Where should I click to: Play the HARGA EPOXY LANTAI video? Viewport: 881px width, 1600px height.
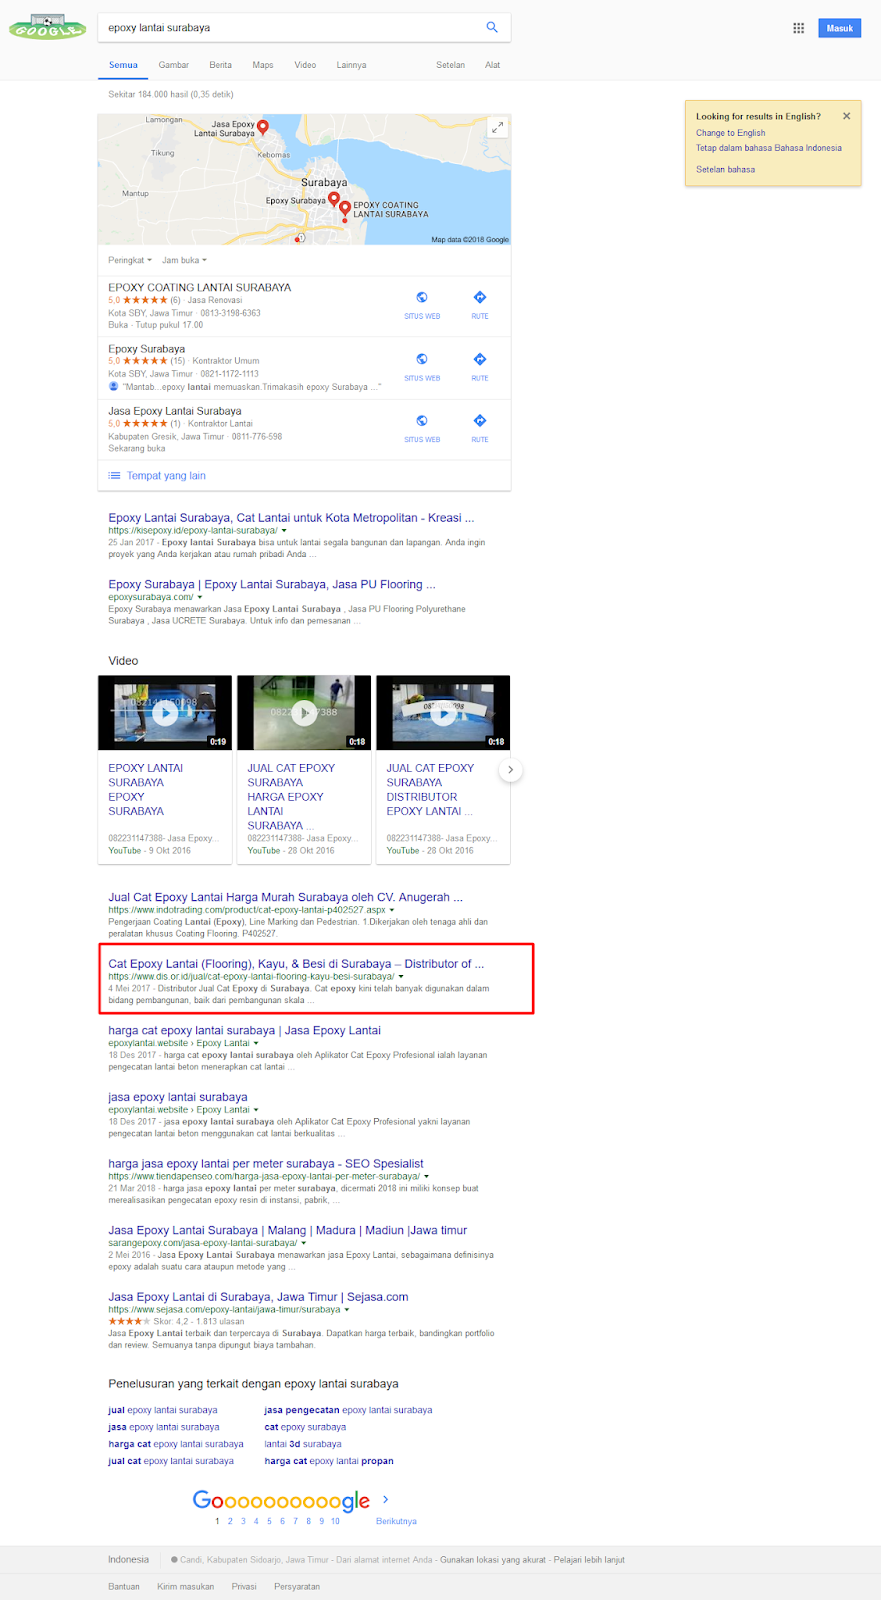[x=304, y=712]
